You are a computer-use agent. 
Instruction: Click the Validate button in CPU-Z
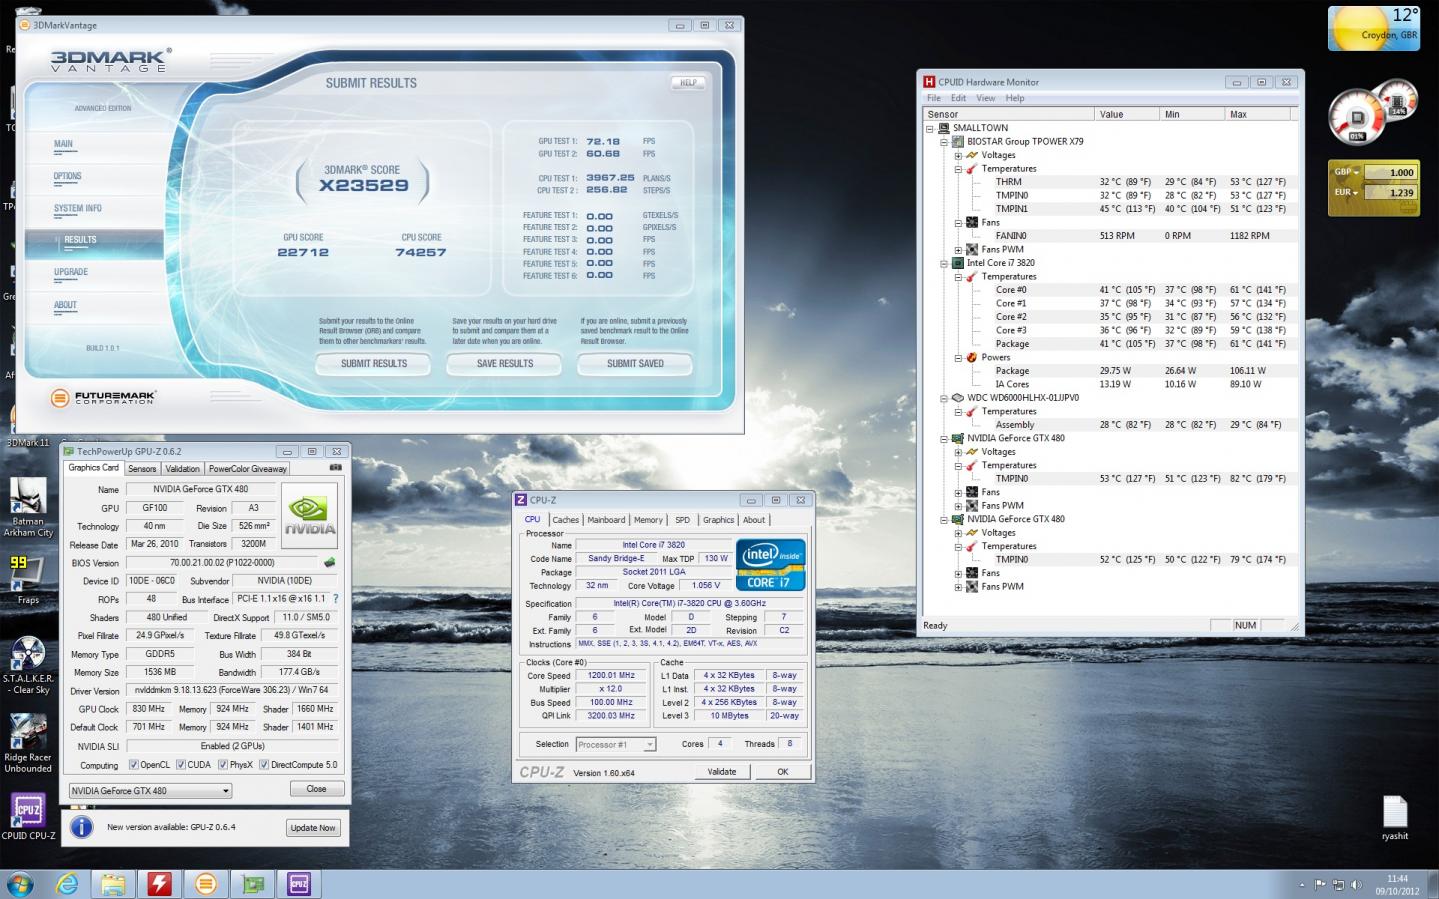(x=722, y=771)
